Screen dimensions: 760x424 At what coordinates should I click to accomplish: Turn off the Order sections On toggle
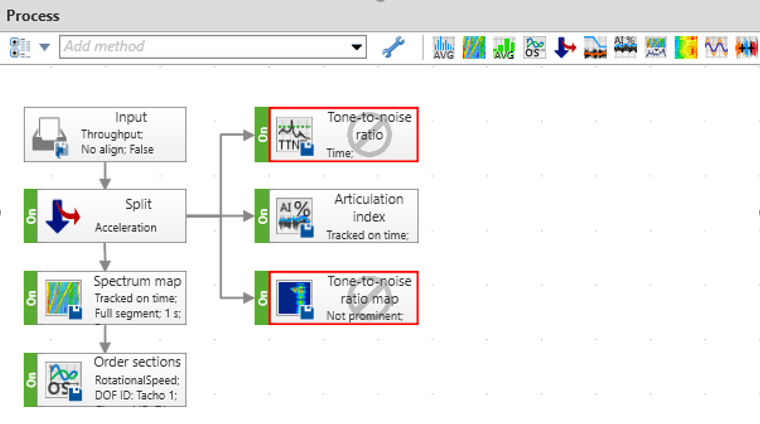31,379
